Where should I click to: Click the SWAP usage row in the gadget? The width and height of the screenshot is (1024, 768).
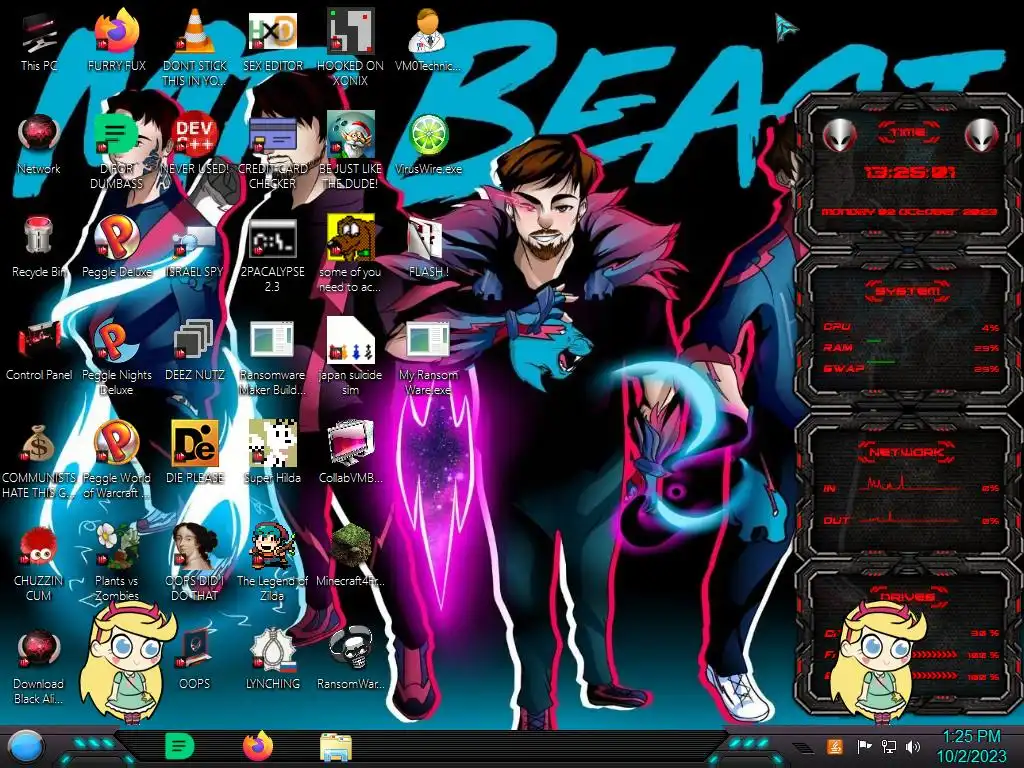(x=910, y=368)
